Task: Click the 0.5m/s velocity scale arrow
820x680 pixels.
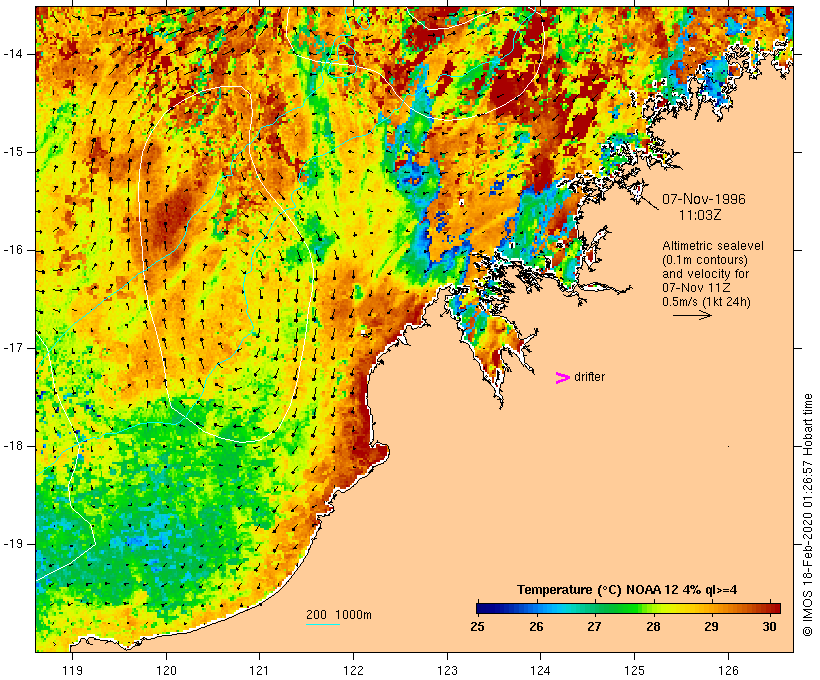Action: [692, 315]
